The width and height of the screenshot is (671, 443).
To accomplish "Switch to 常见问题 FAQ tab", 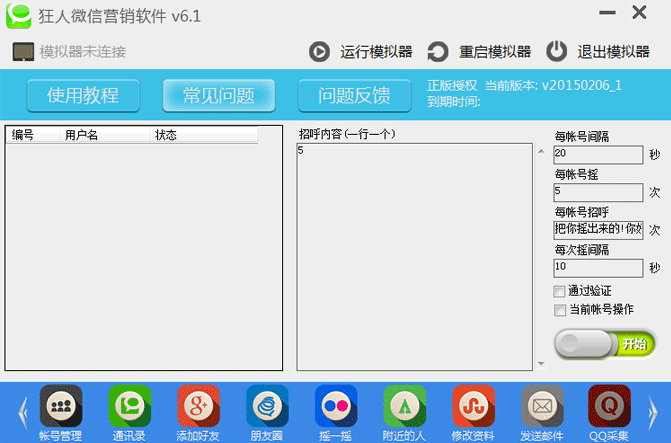I will pos(218,96).
